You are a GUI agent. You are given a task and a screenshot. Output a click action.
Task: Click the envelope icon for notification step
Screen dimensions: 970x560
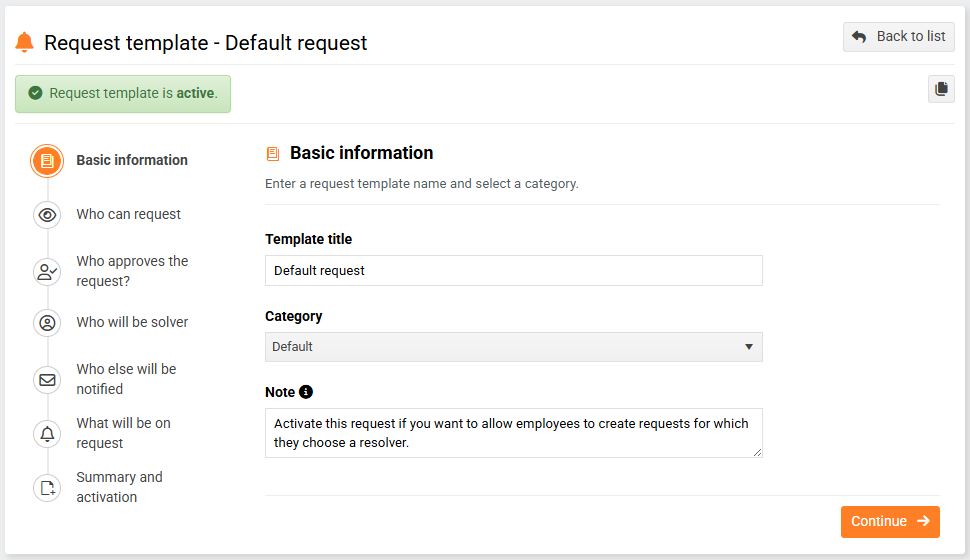[x=47, y=380]
